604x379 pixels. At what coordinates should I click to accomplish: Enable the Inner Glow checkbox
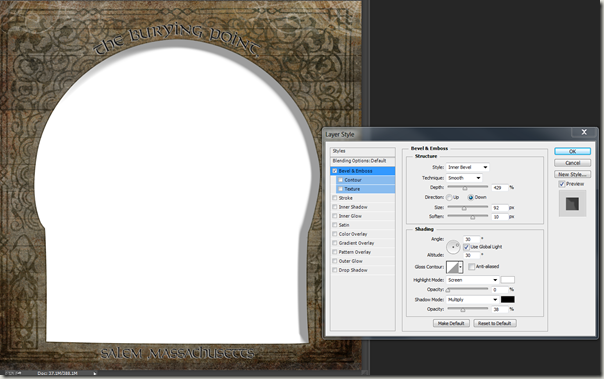(x=334, y=216)
